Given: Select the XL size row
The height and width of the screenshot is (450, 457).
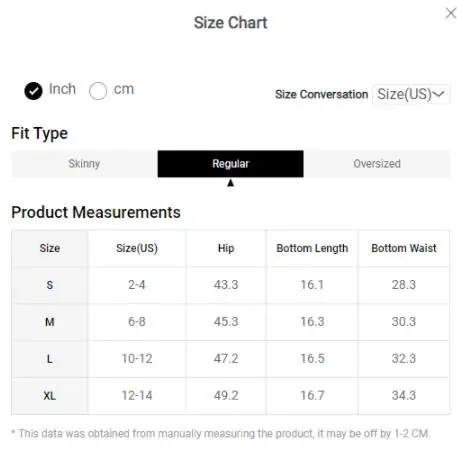Looking at the screenshot, I should tap(230, 396).
